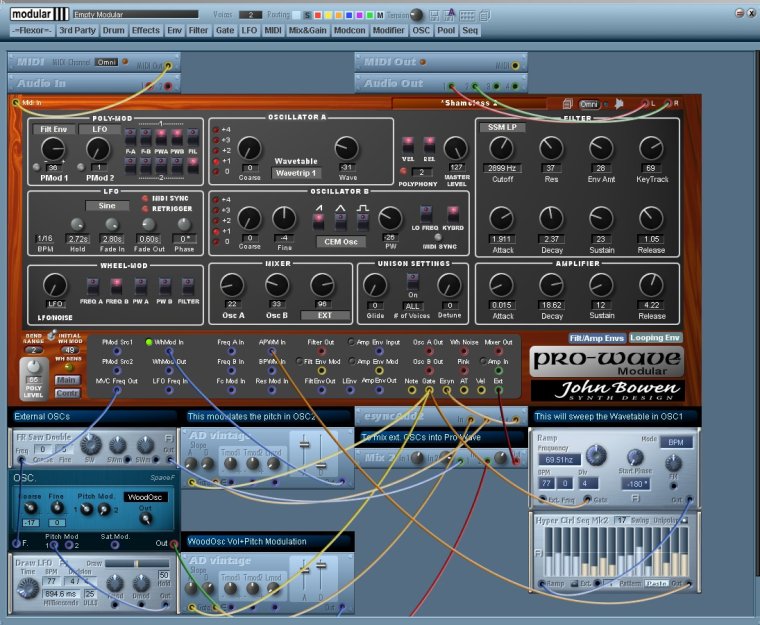The height and width of the screenshot is (625, 760).
Task: Click the LFO Freq In jack
Action: pyautogui.click(x=169, y=390)
